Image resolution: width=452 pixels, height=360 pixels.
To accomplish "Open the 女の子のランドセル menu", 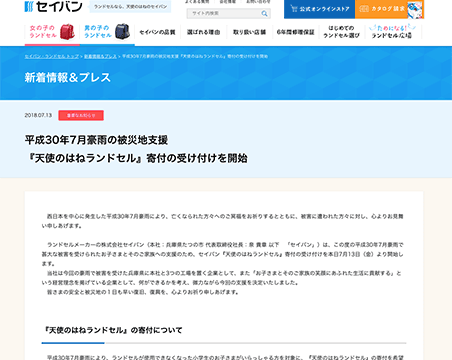I will click(x=52, y=32).
